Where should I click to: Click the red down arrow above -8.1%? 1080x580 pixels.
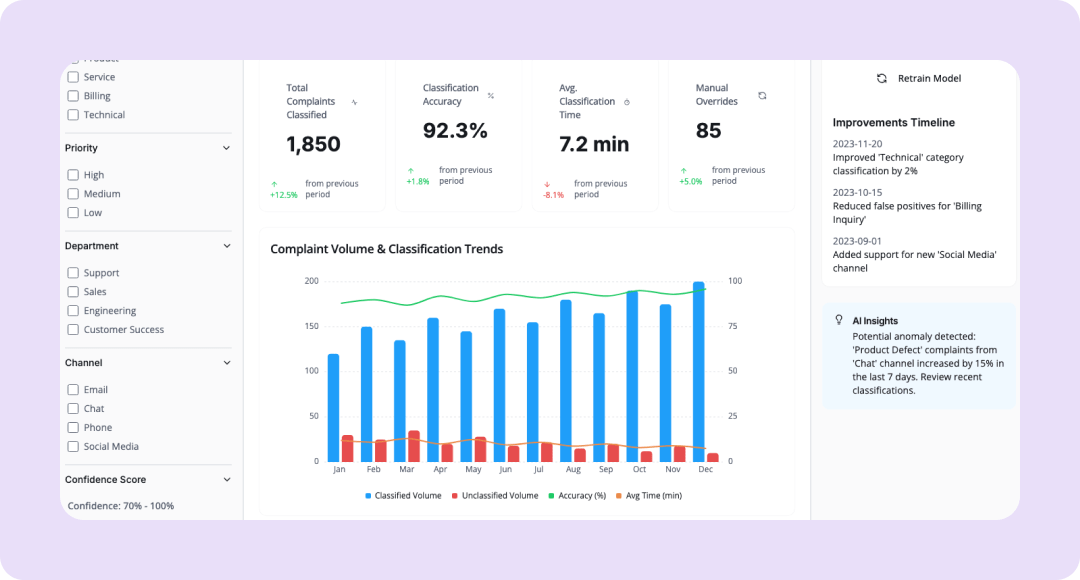(x=547, y=184)
